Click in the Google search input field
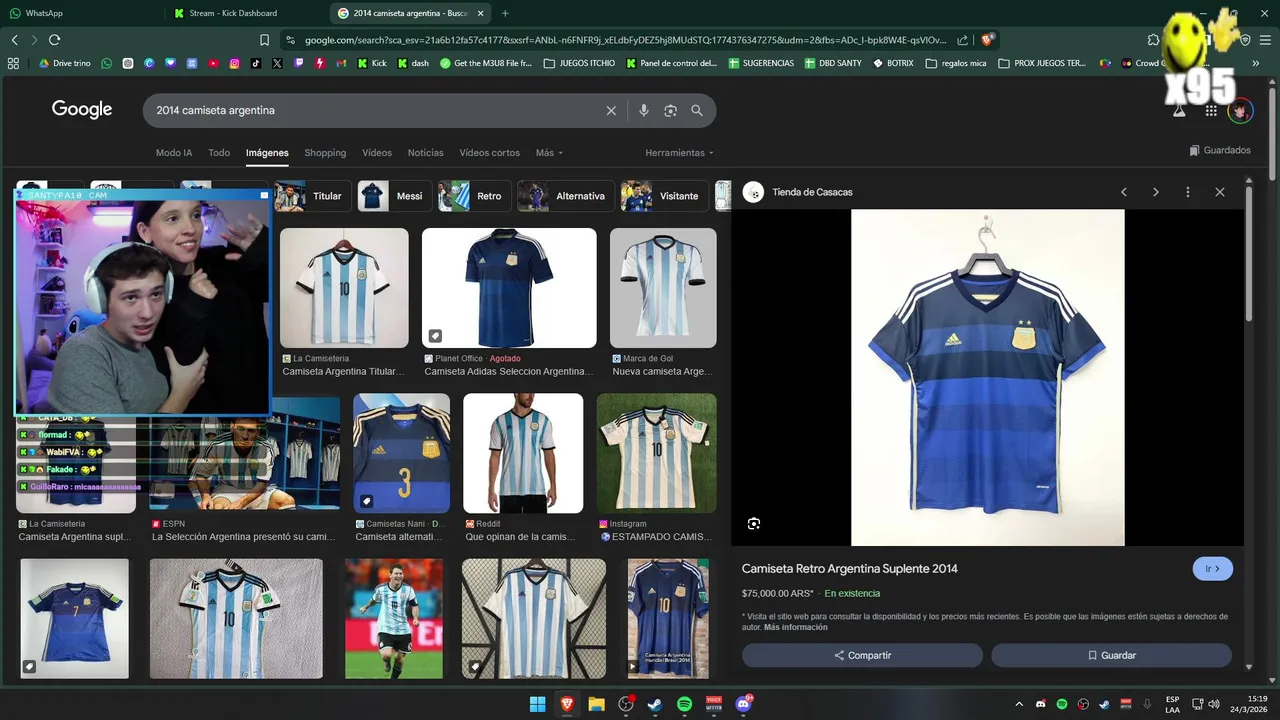1280x720 pixels. (x=375, y=111)
